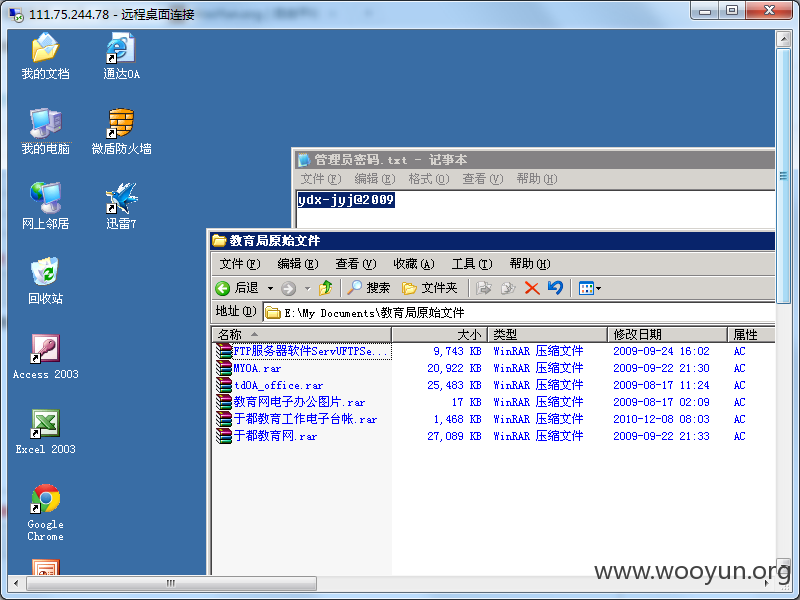This screenshot has height=600, width=800.
Task: Sort files by 名称 column header
Action: coord(302,335)
